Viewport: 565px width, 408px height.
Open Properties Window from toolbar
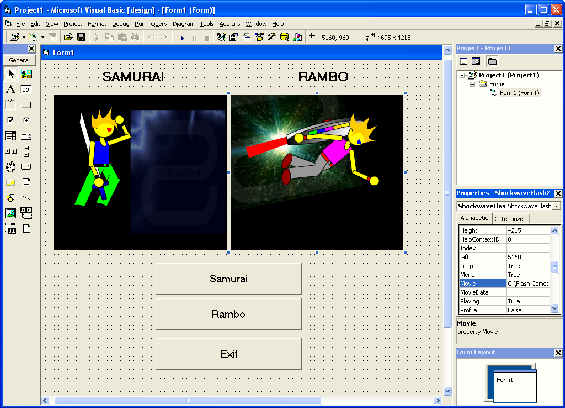pos(233,37)
